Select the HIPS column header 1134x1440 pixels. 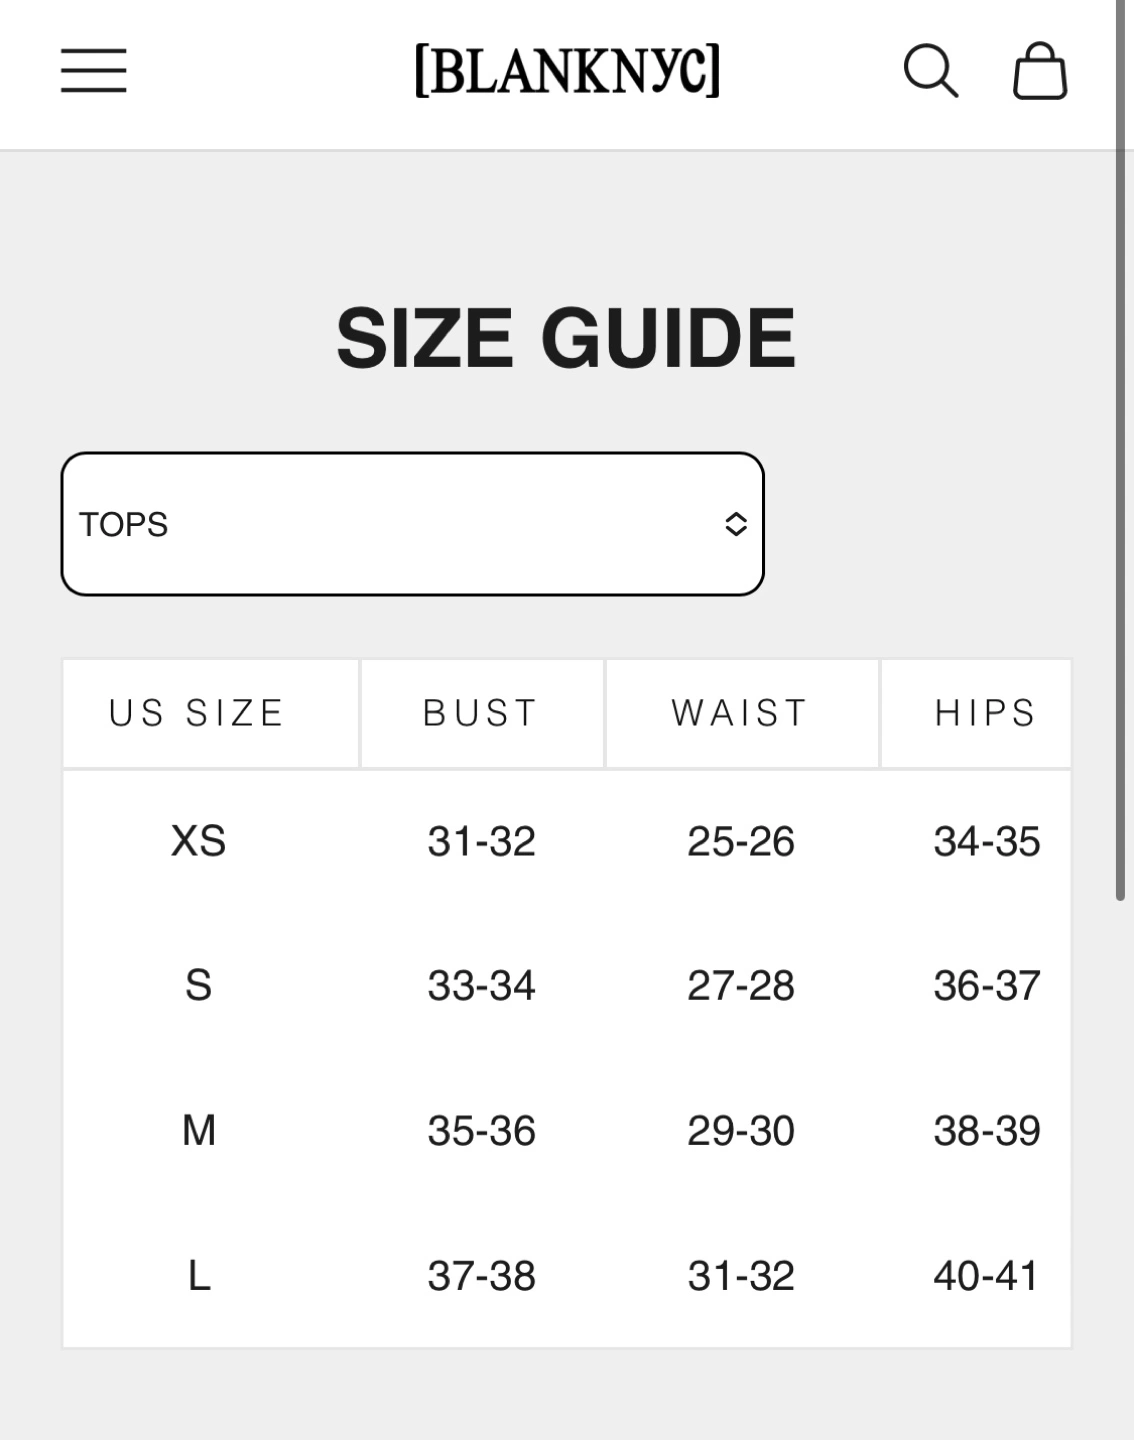tap(986, 713)
